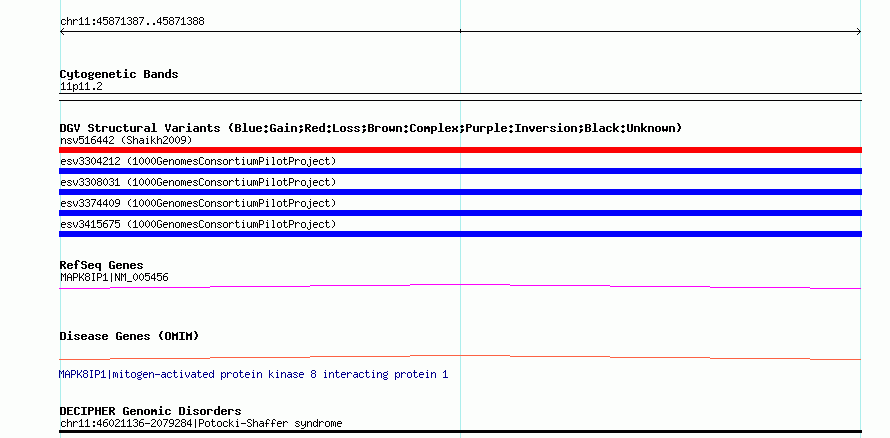This screenshot has height=438, width=890.
Task: Select the DGV Structural Variants track heading
Action: pyautogui.click(x=371, y=128)
